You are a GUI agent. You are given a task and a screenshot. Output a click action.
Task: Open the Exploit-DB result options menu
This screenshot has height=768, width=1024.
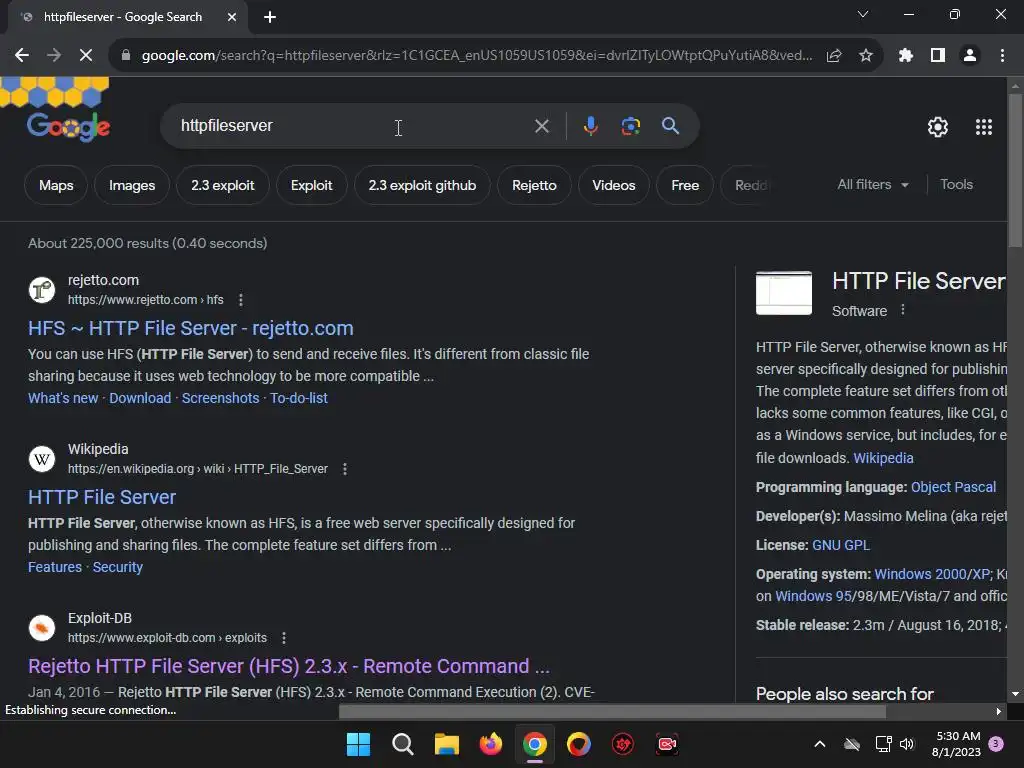tap(283, 638)
